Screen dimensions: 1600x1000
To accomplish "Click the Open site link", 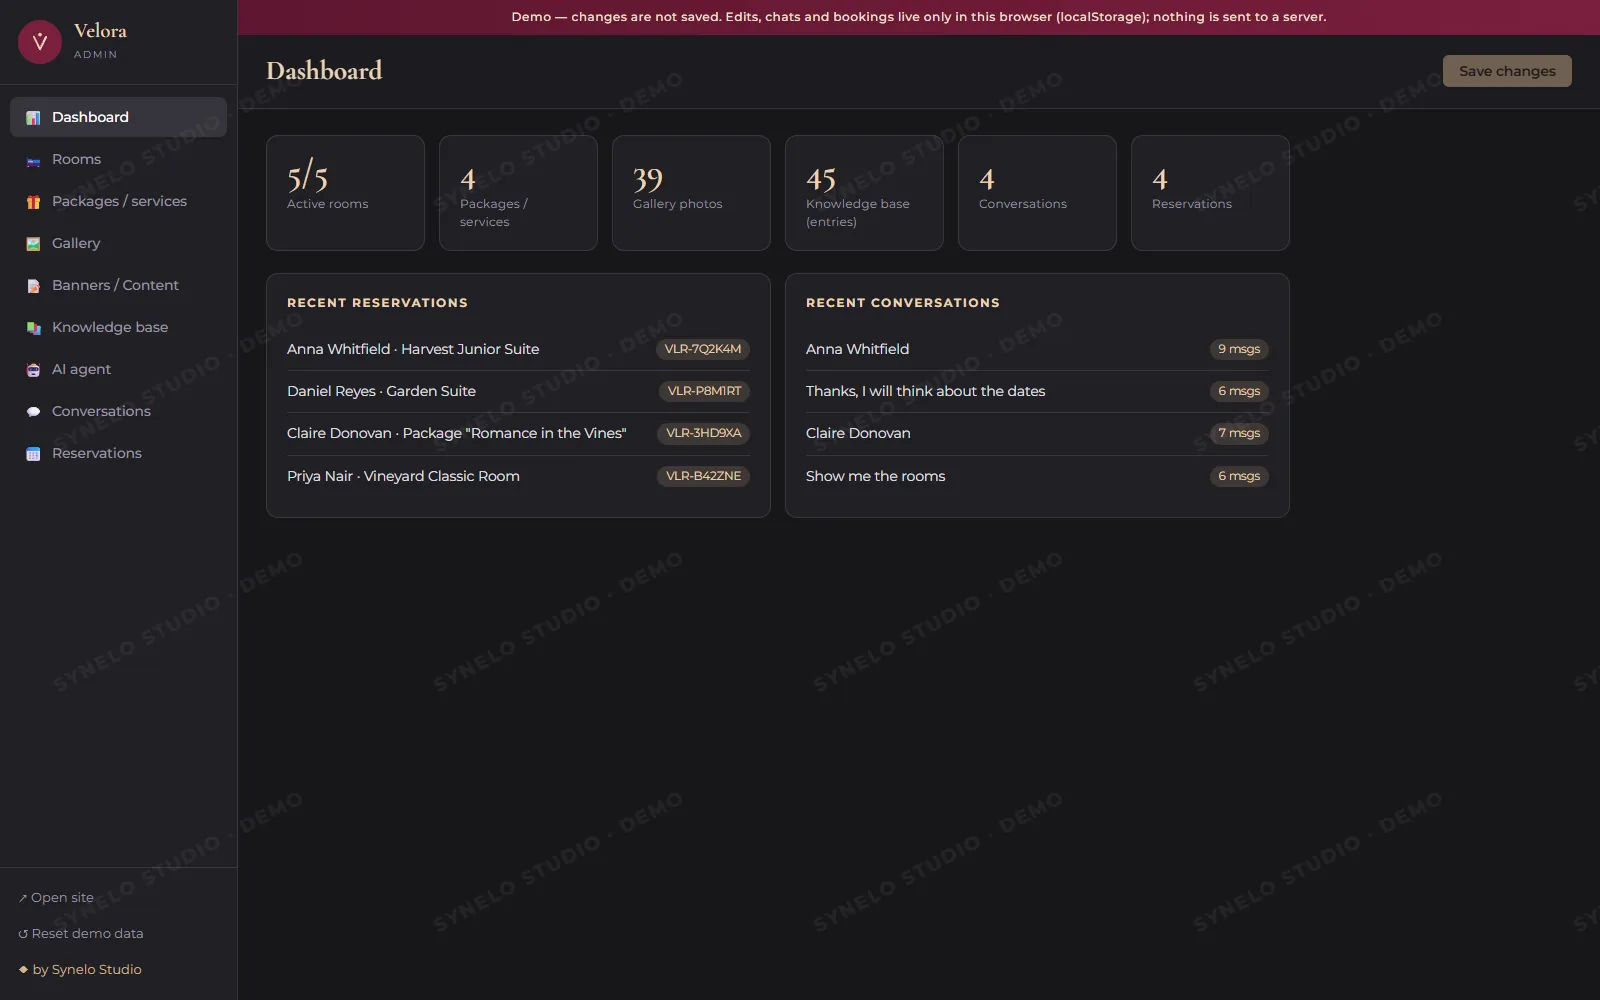I will point(56,898).
